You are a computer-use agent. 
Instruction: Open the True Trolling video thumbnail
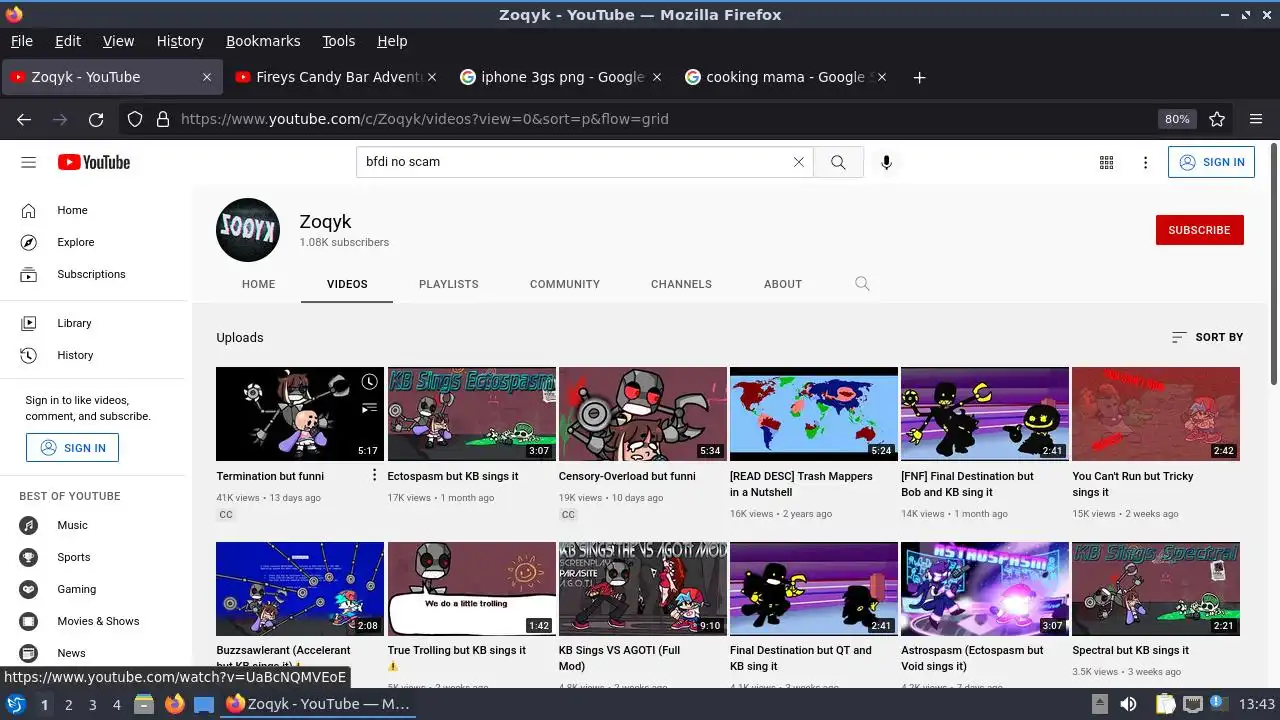(x=472, y=589)
